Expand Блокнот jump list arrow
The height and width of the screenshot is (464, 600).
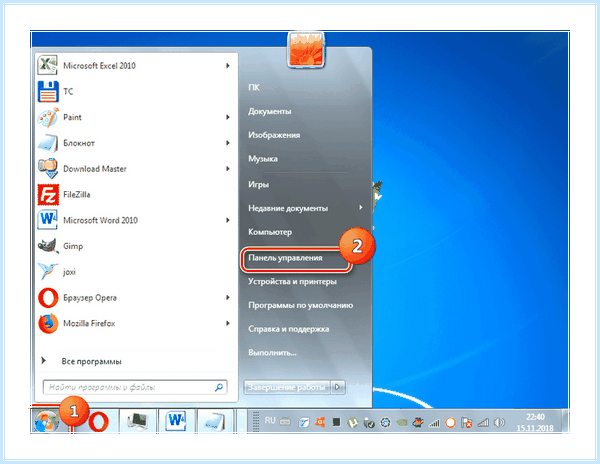click(x=228, y=143)
